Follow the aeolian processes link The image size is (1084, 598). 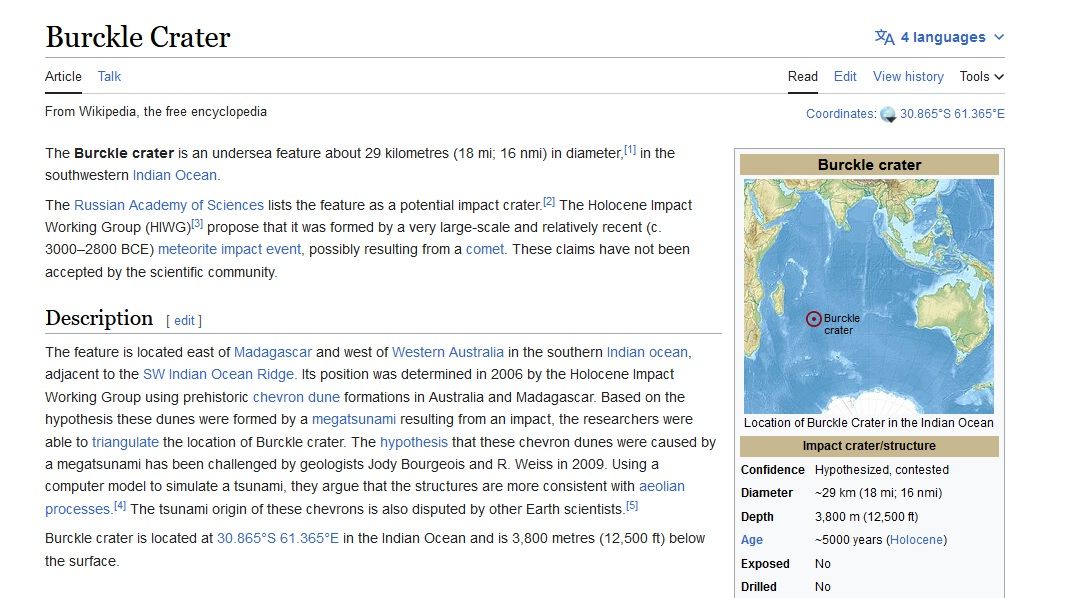[x=662, y=487]
